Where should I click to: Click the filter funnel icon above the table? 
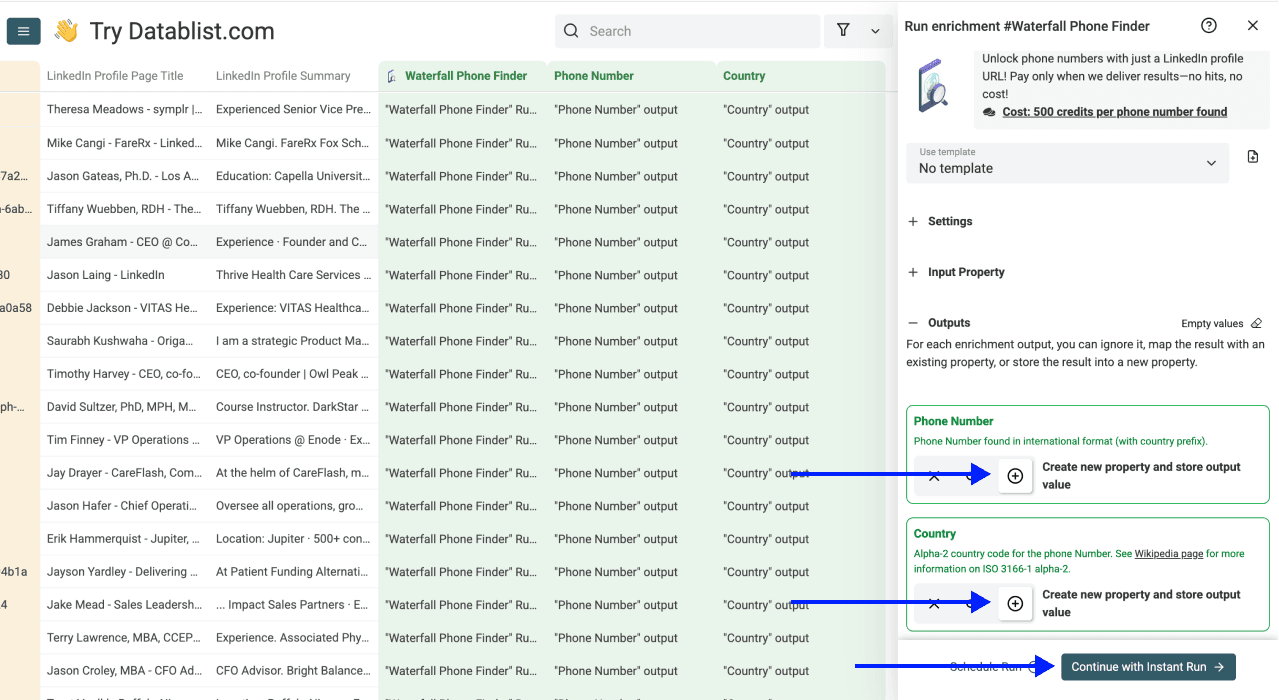843,31
